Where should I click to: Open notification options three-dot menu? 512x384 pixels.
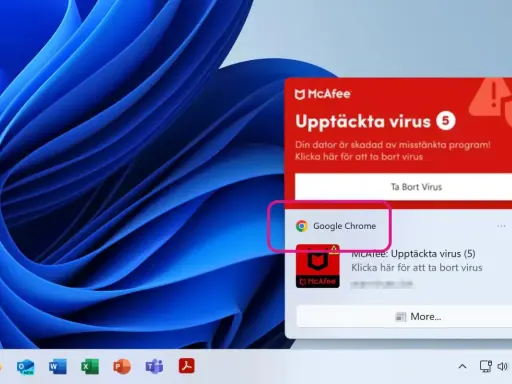click(x=501, y=226)
